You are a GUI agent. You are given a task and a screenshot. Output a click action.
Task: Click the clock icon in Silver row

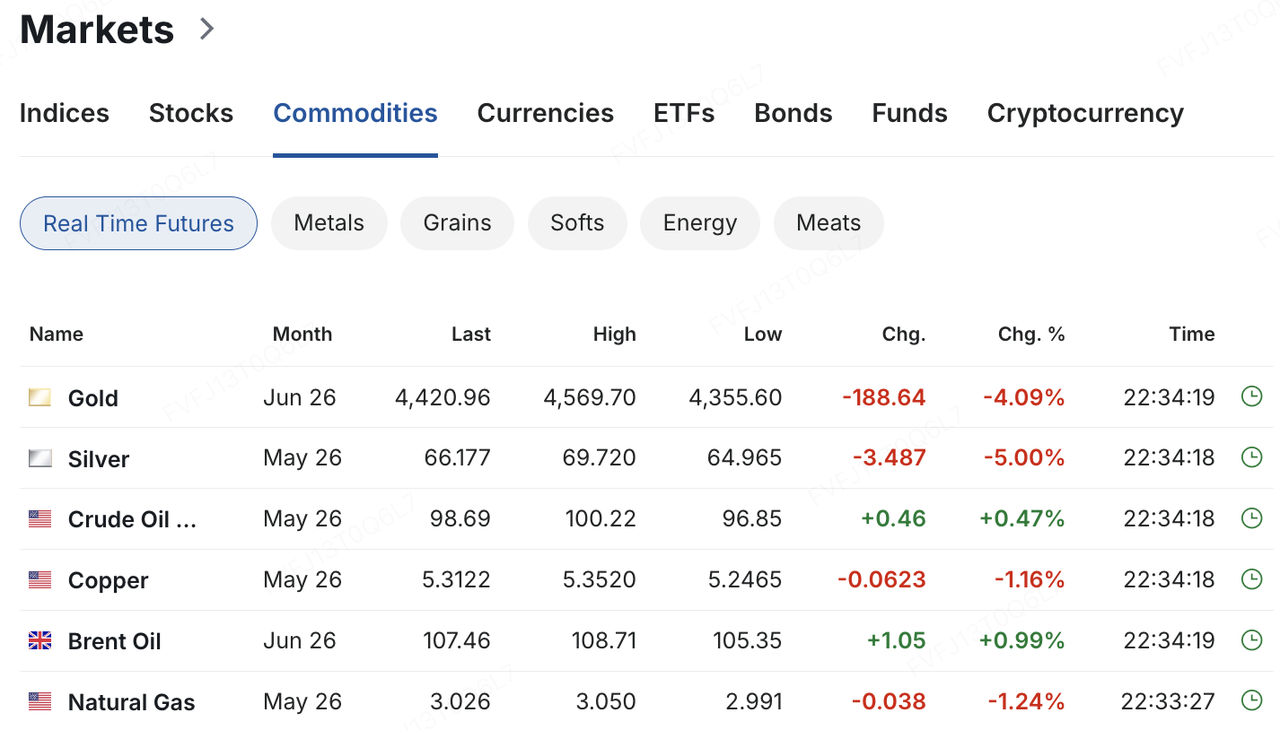[x=1251, y=458]
